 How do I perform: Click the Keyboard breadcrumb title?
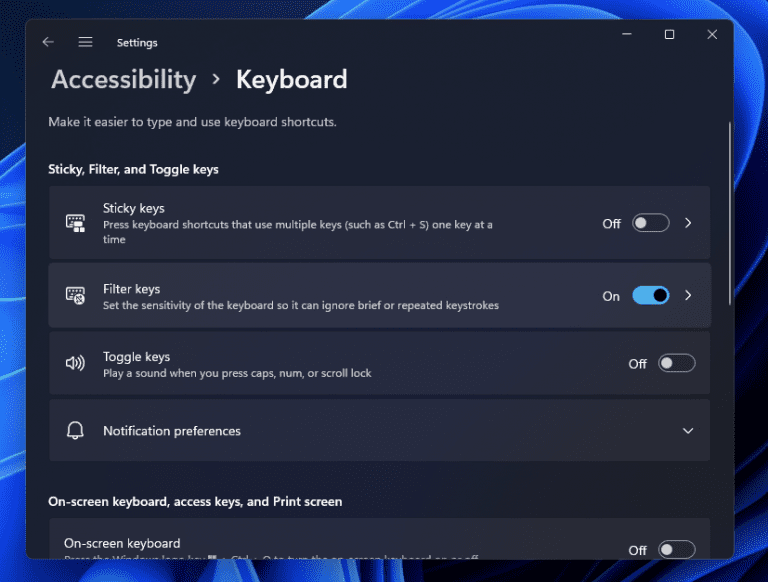pos(291,80)
